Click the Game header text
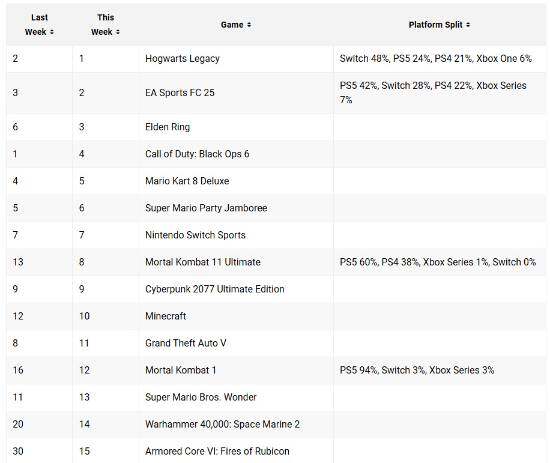Viewport: 550px width, 463px height. click(x=232, y=25)
